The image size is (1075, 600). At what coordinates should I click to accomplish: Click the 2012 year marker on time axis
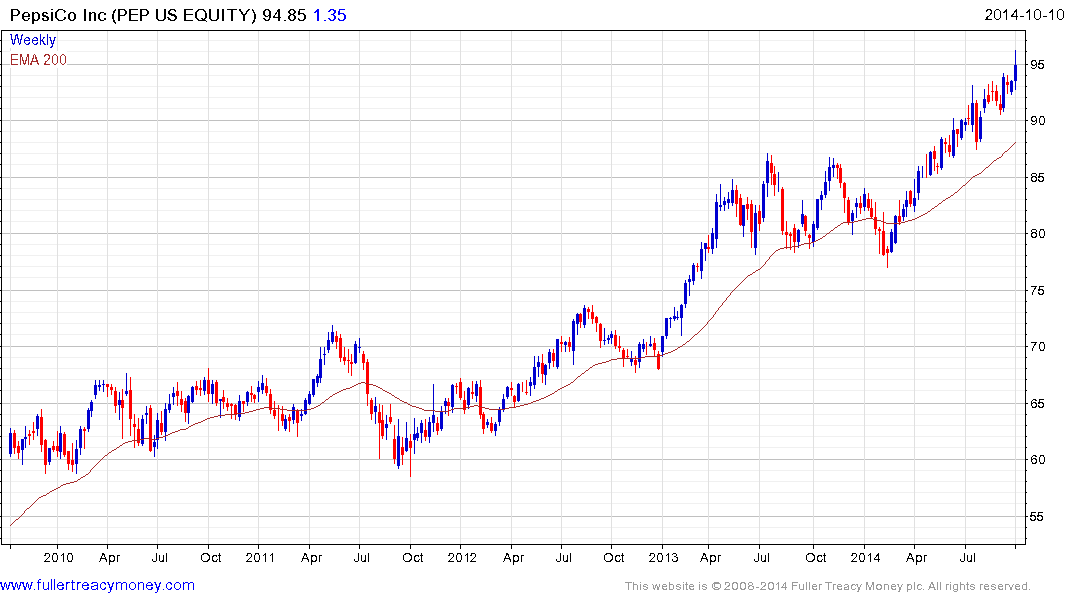461,558
